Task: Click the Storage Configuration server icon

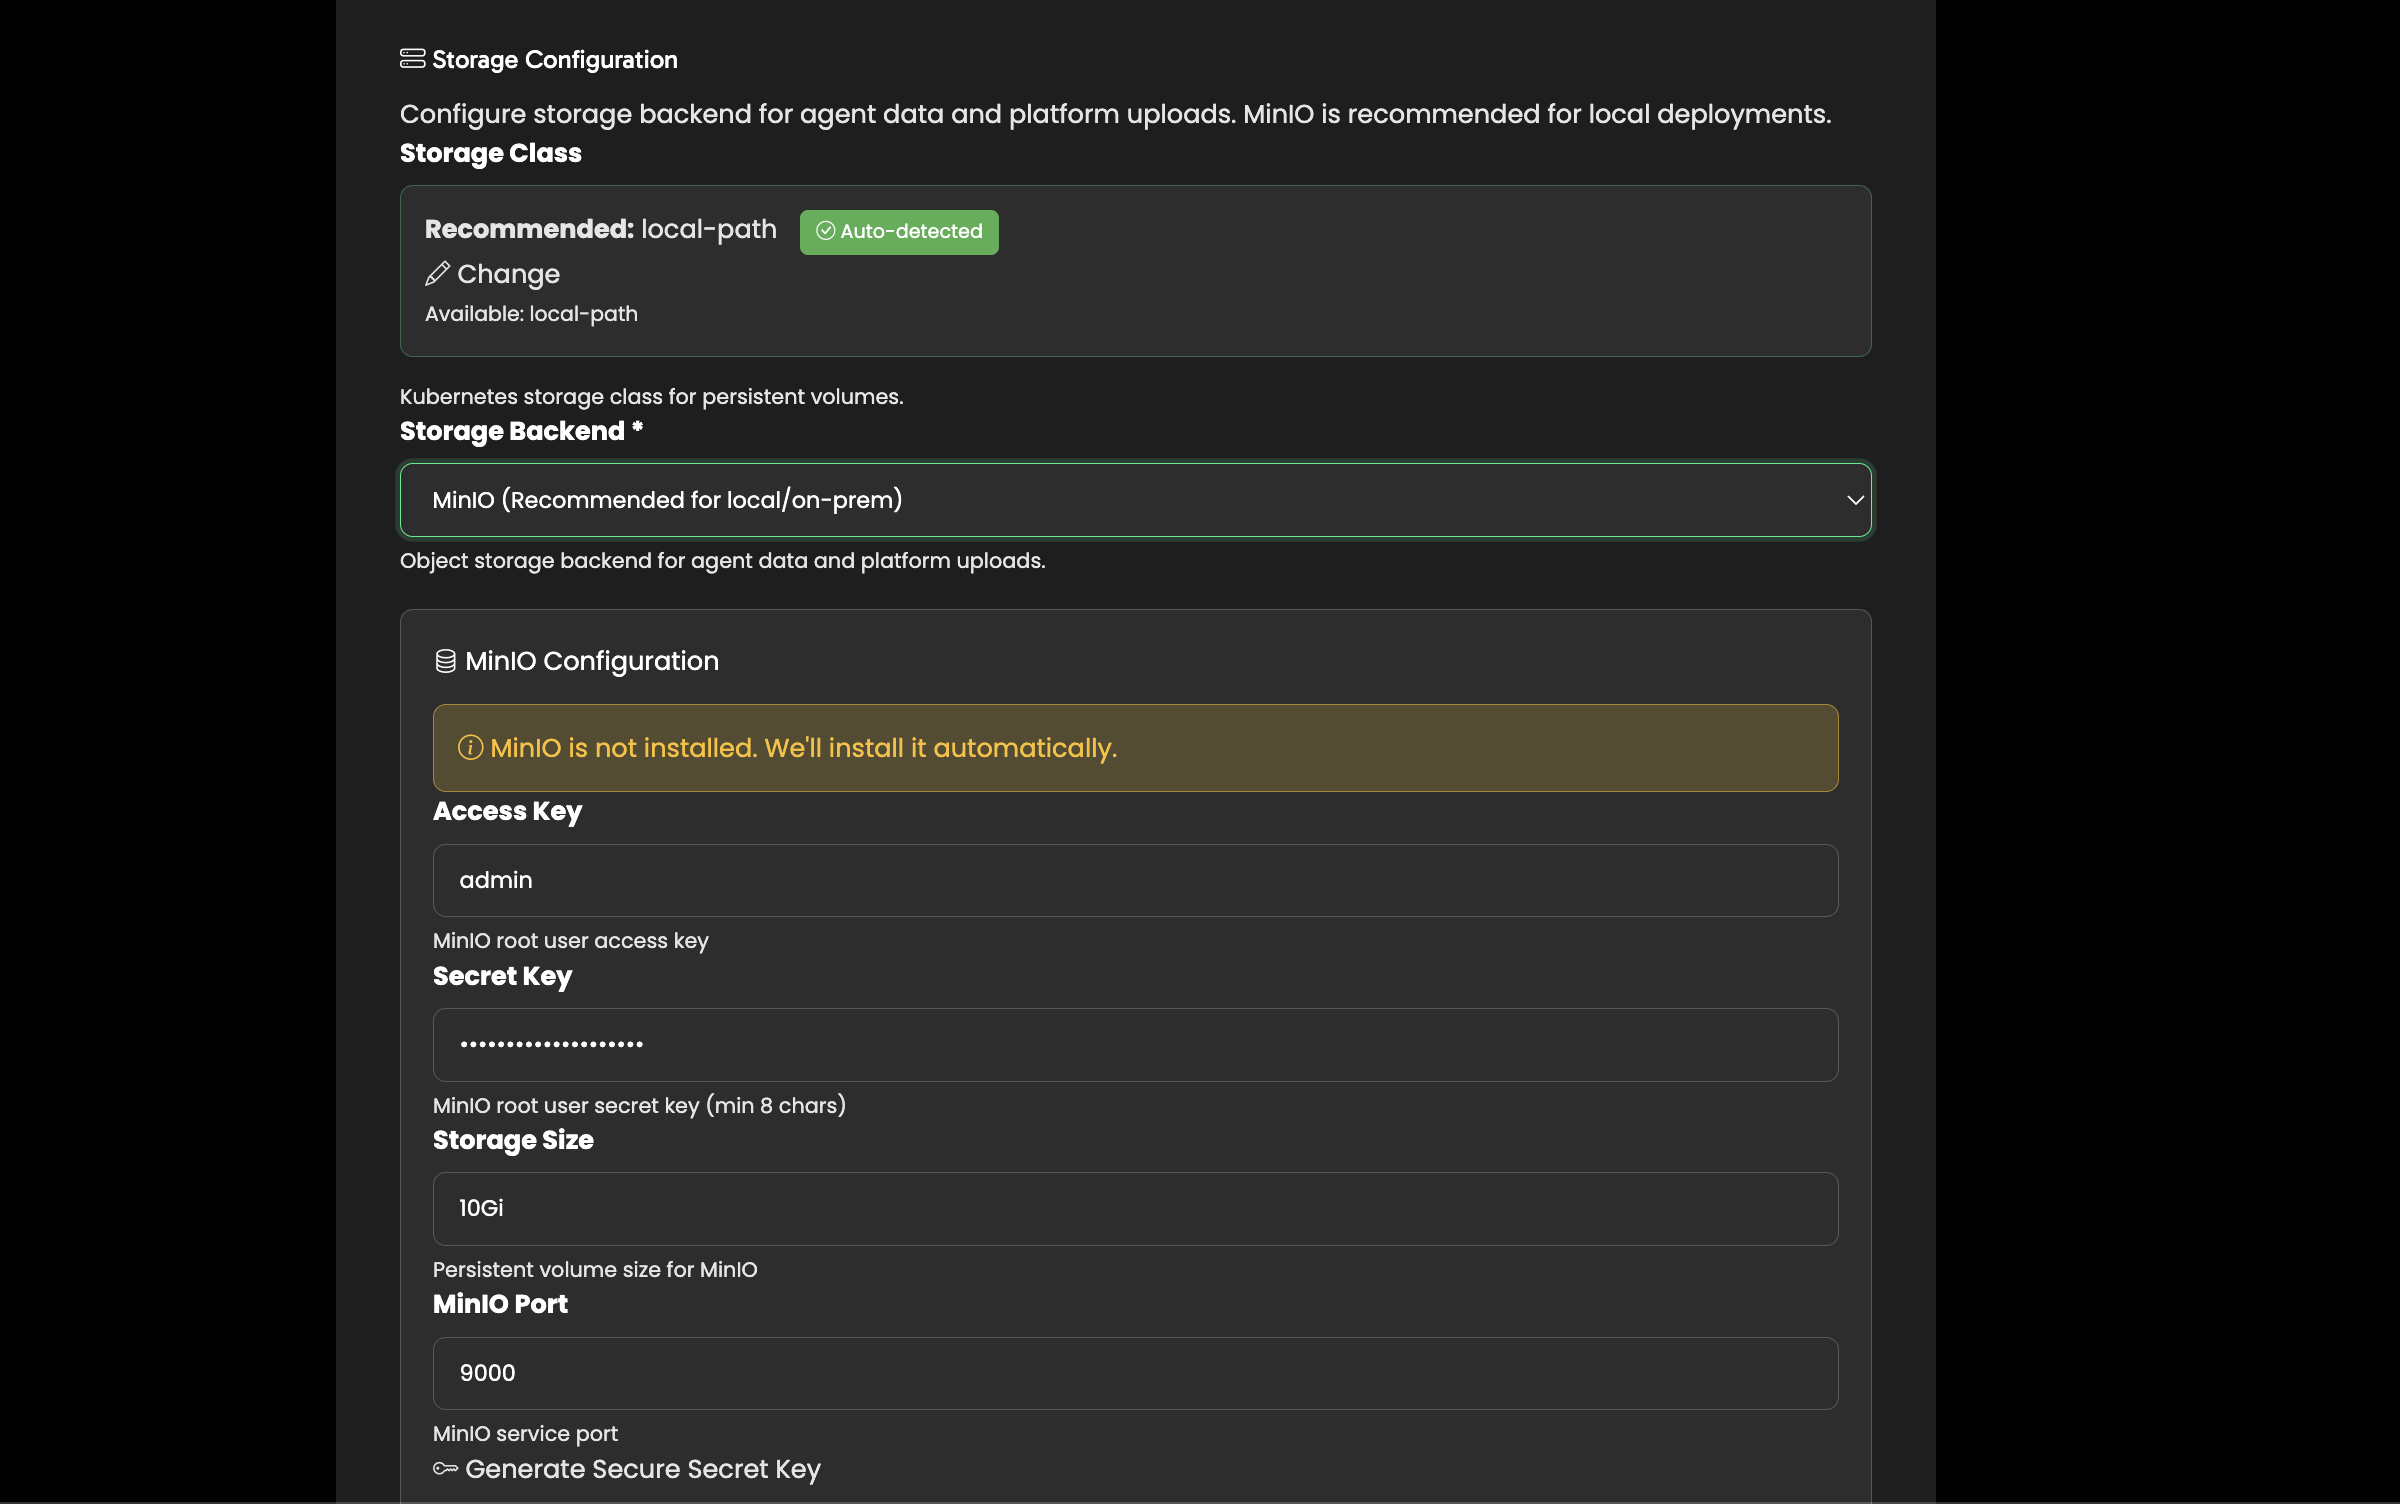Action: [412, 59]
